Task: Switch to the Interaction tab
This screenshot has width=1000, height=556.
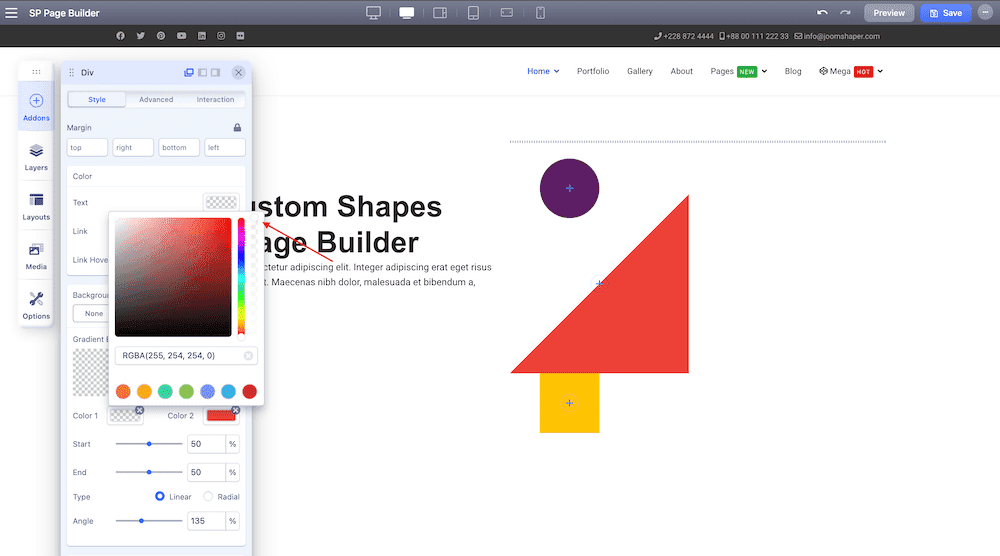Action: click(x=215, y=99)
